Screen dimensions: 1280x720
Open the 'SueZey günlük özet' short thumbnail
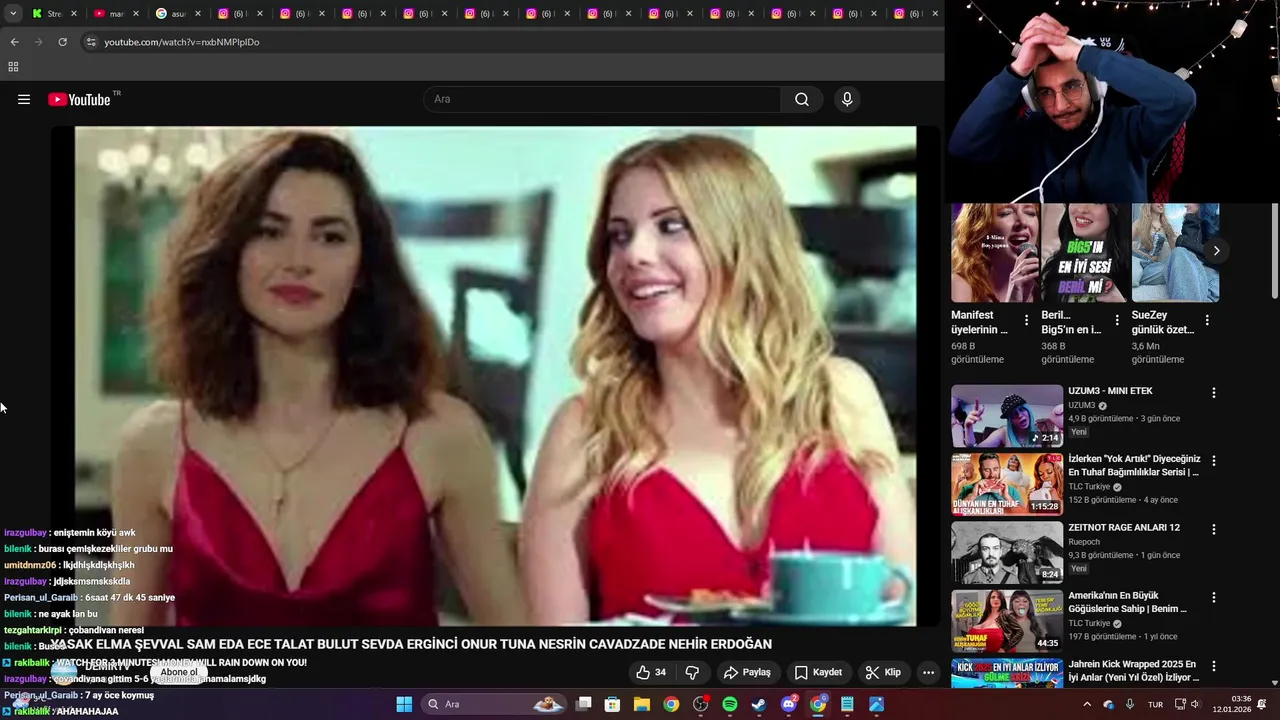[1175, 252]
